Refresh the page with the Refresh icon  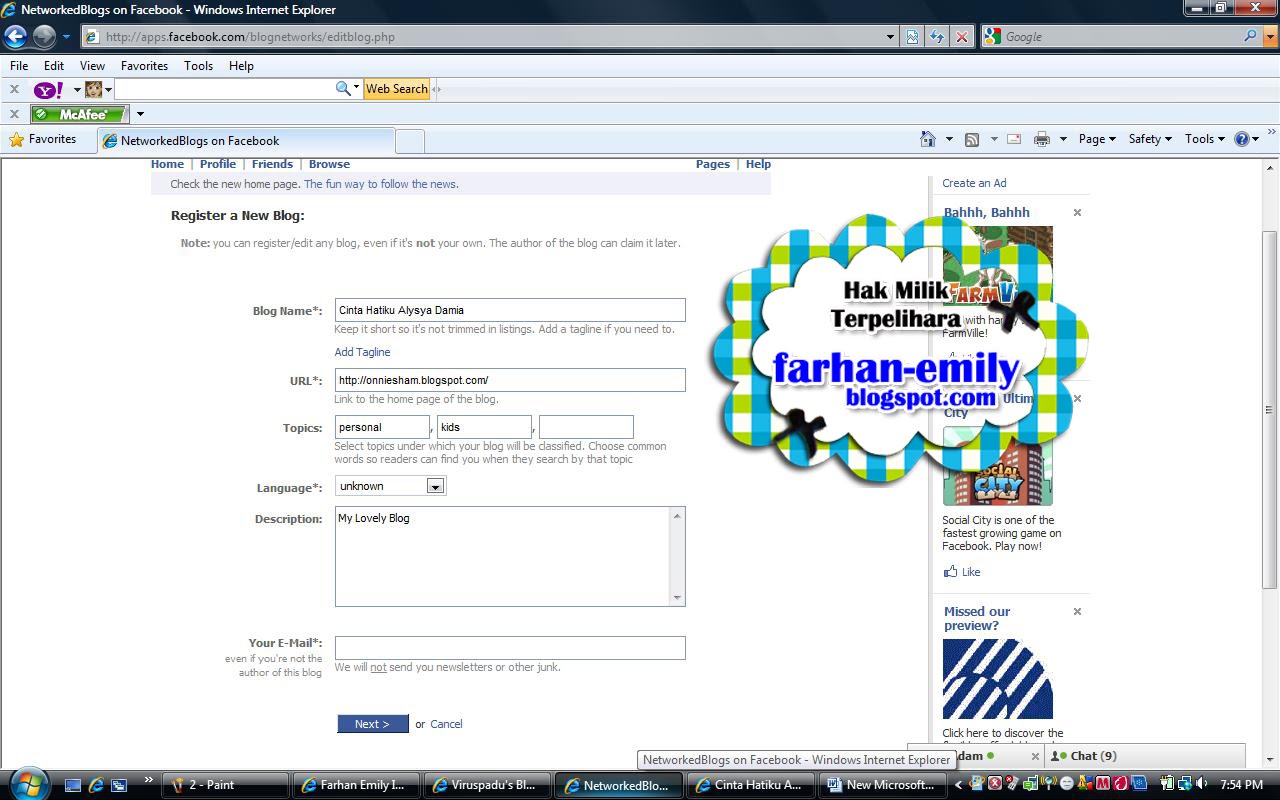937,37
